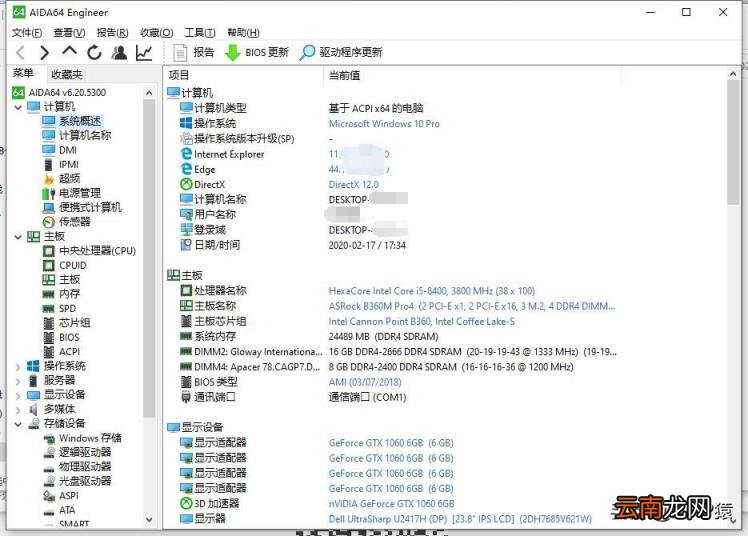Image resolution: width=748 pixels, height=536 pixels.
Task: Open 逻辑驱动器 tree item
Action: [77, 453]
